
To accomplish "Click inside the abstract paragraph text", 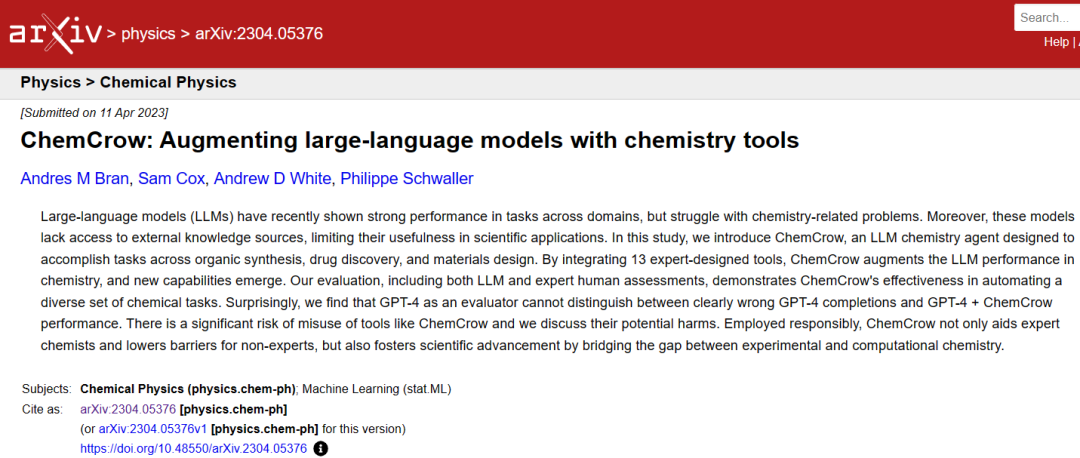I will point(540,280).
